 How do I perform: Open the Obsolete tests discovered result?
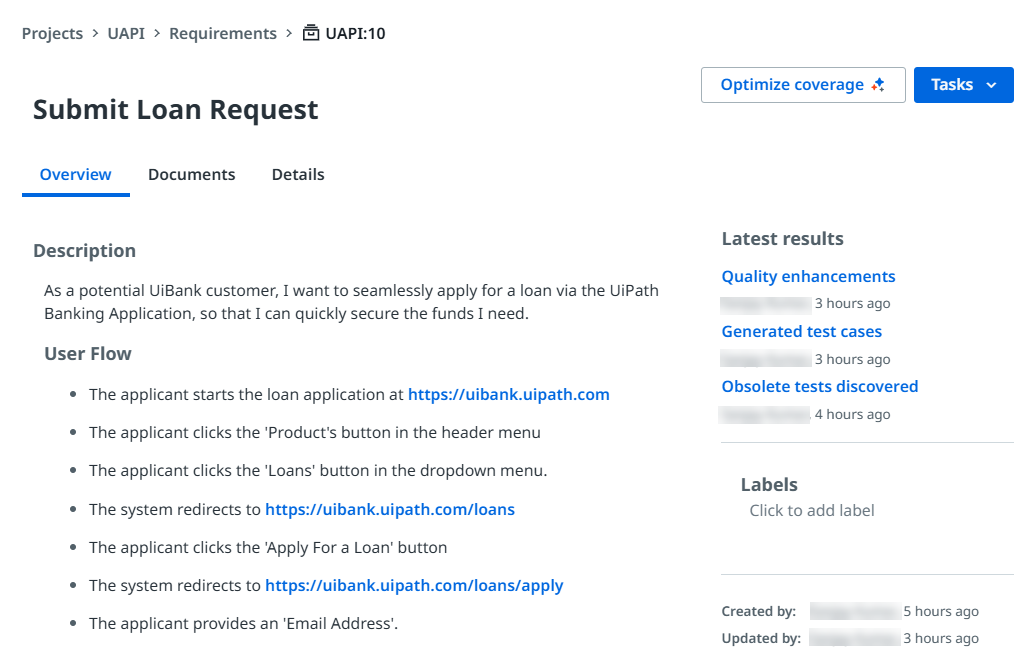click(x=820, y=386)
